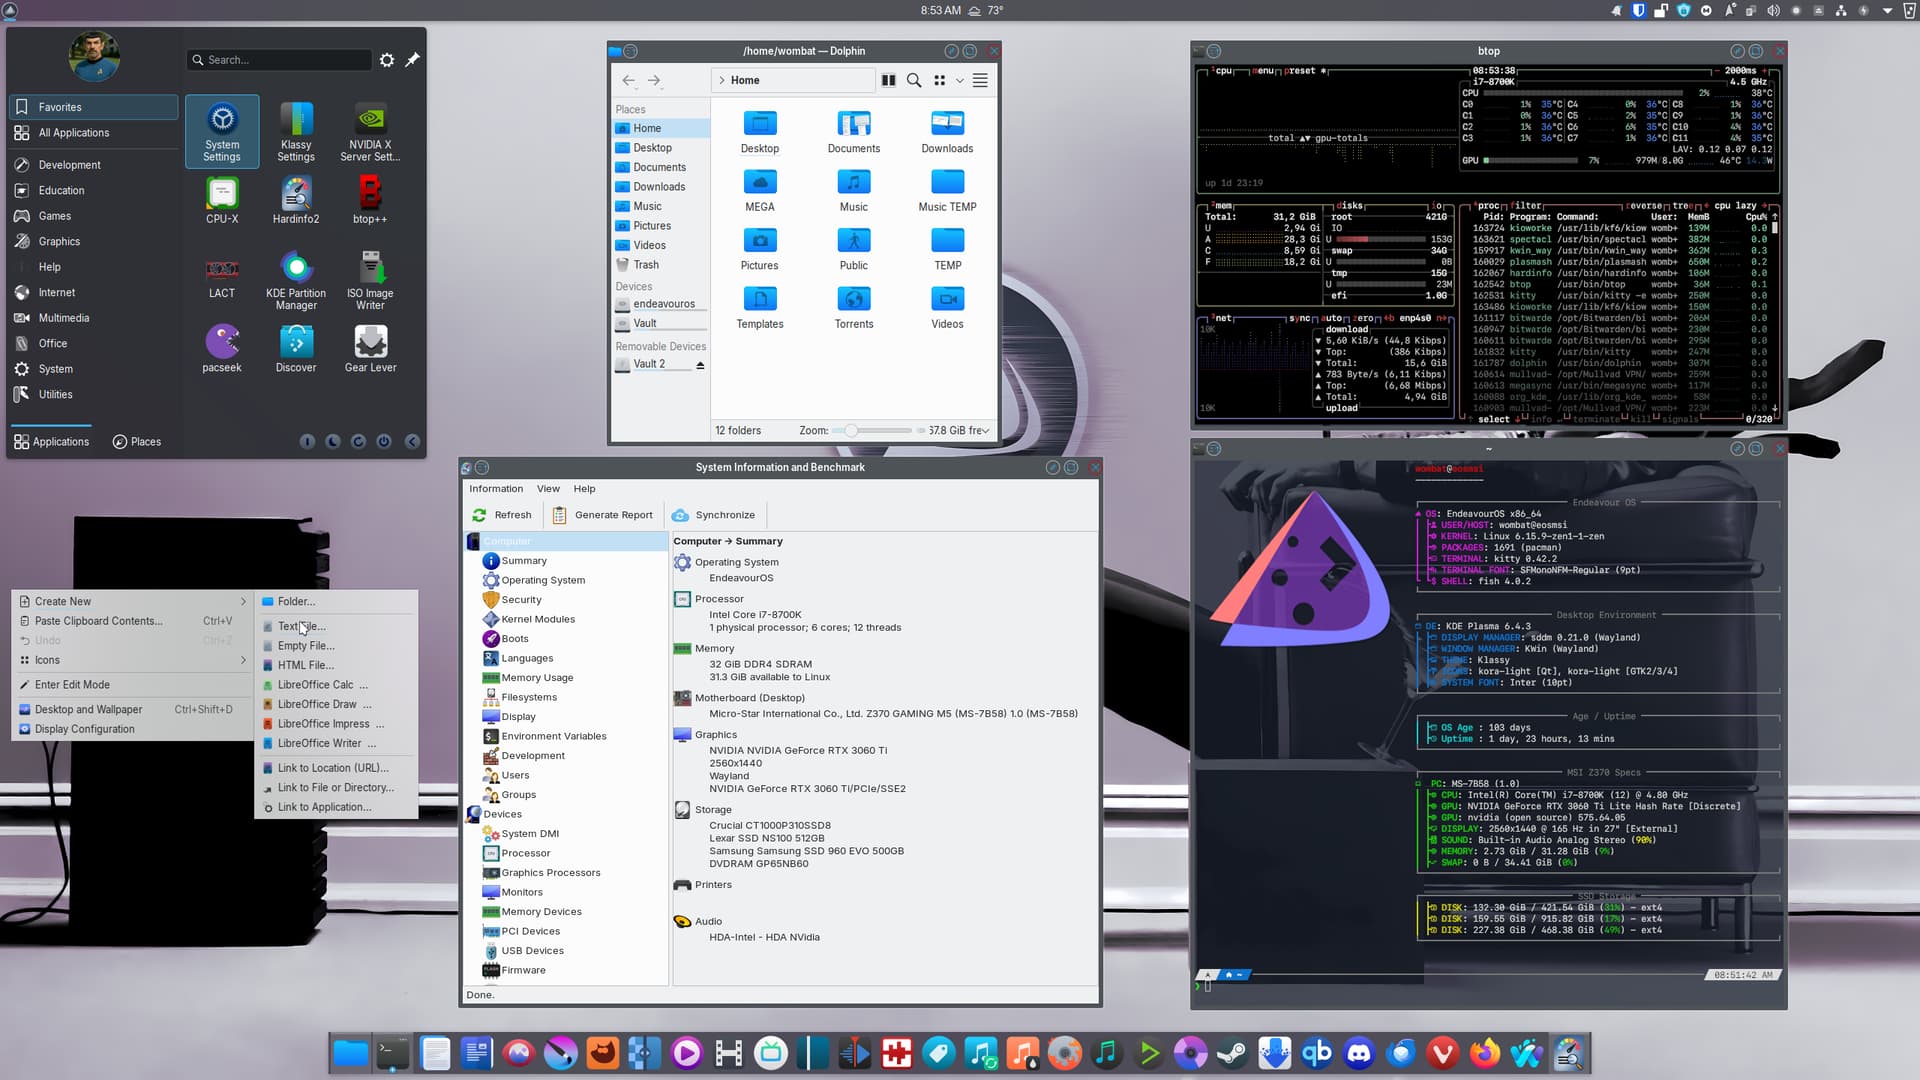1920x1080 pixels.
Task: Open Discord from the dock
Action: tap(1359, 1053)
